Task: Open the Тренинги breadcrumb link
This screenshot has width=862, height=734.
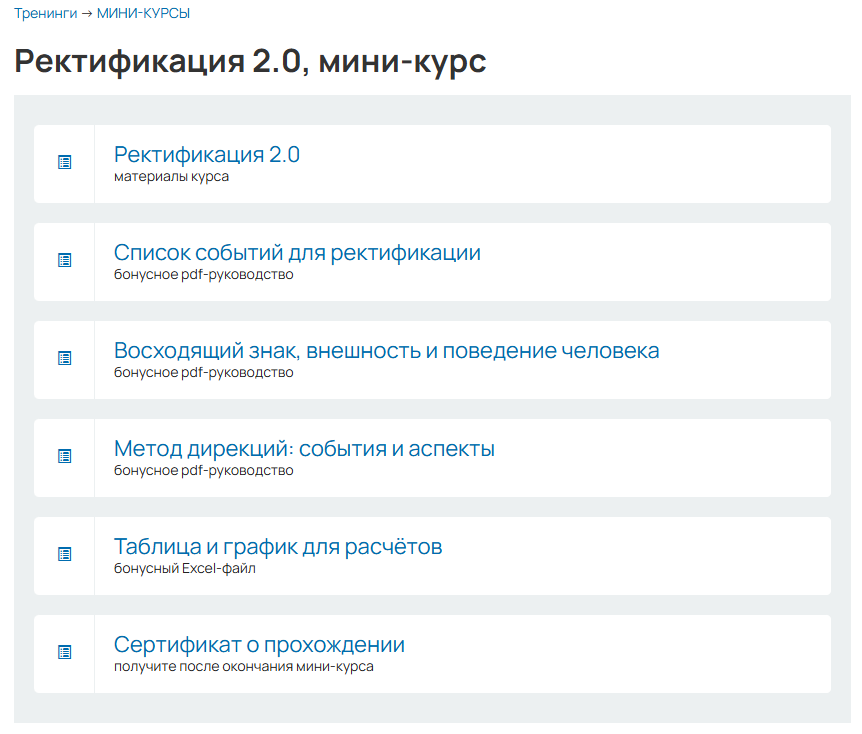Action: [x=45, y=14]
